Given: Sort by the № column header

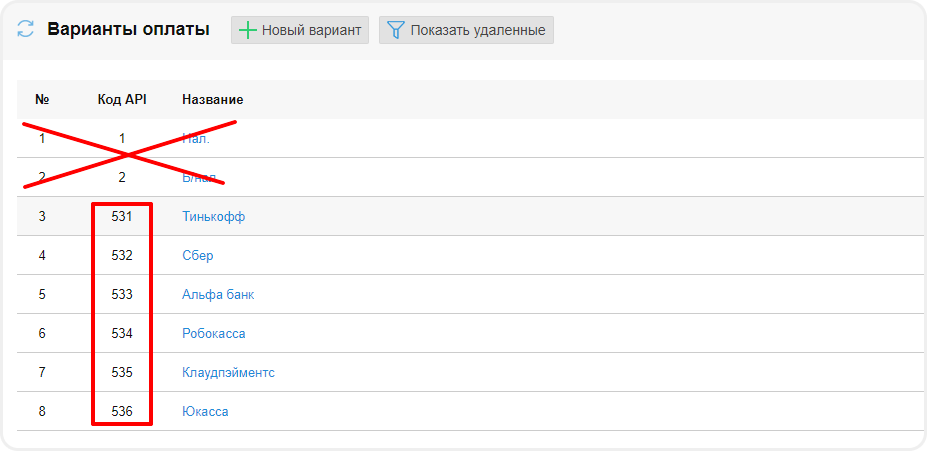Looking at the screenshot, I should pos(42,100).
